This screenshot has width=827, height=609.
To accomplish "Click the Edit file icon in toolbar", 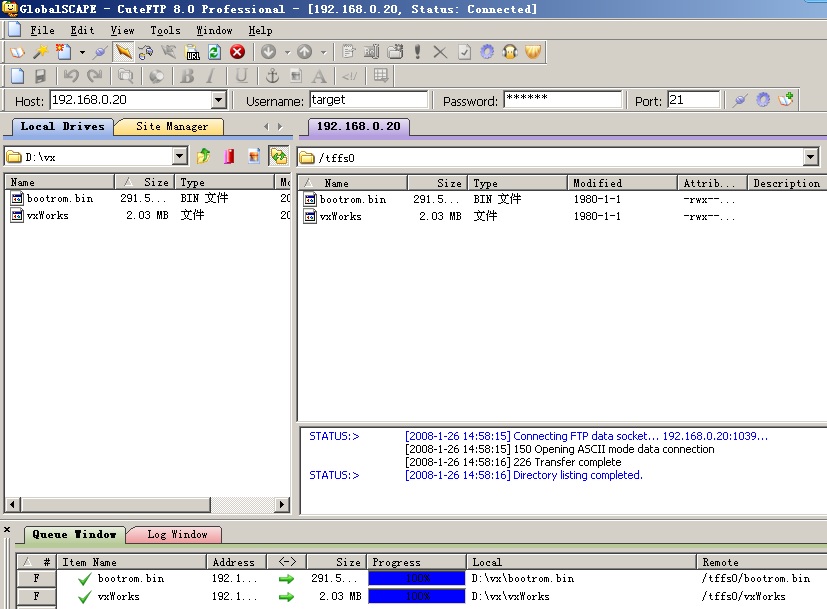I will (348, 52).
